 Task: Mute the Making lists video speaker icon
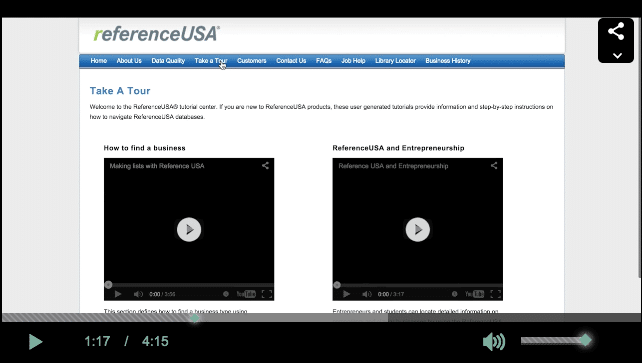pyautogui.click(x=138, y=294)
